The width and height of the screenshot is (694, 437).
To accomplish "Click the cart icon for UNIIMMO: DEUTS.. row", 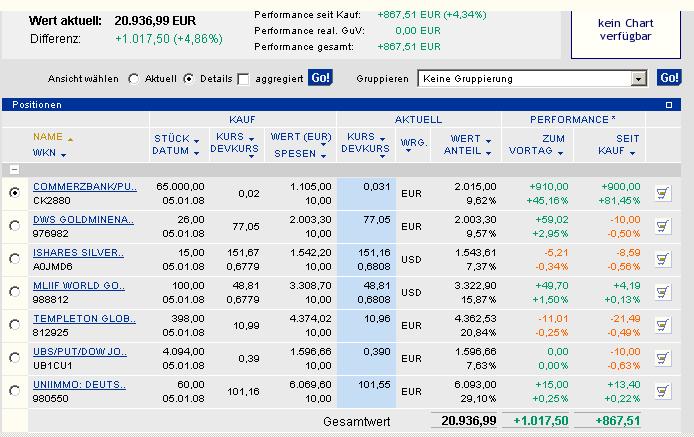I will click(x=663, y=391).
